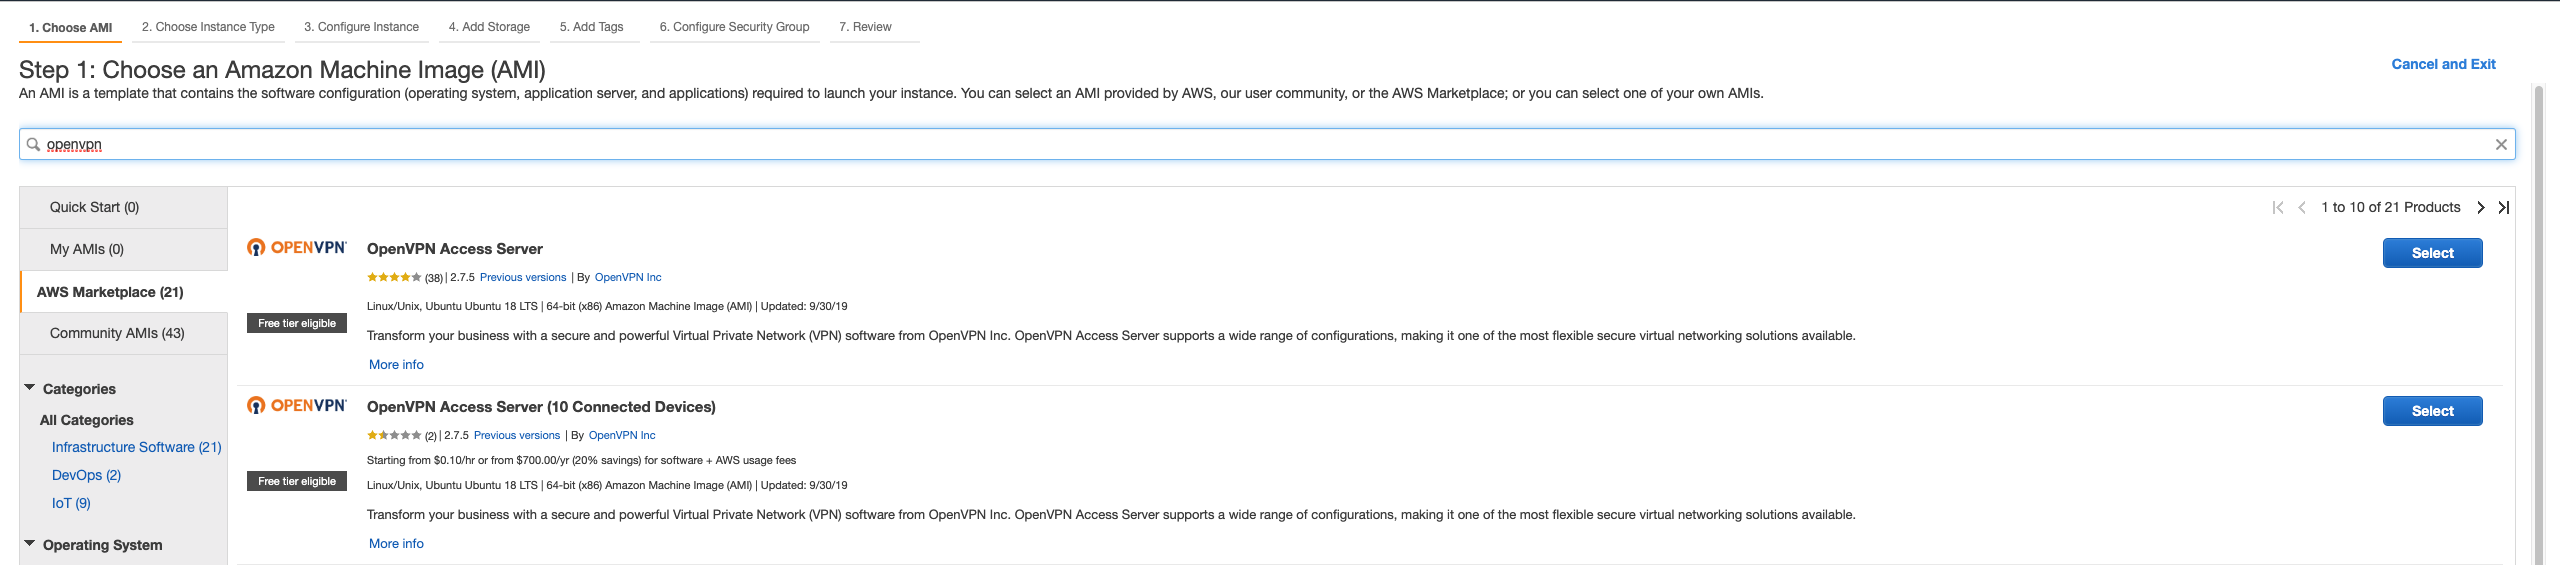Viewport: 2560px width, 565px height.
Task: Click OpenVPN logo of Access Server listing
Action: pos(297,247)
